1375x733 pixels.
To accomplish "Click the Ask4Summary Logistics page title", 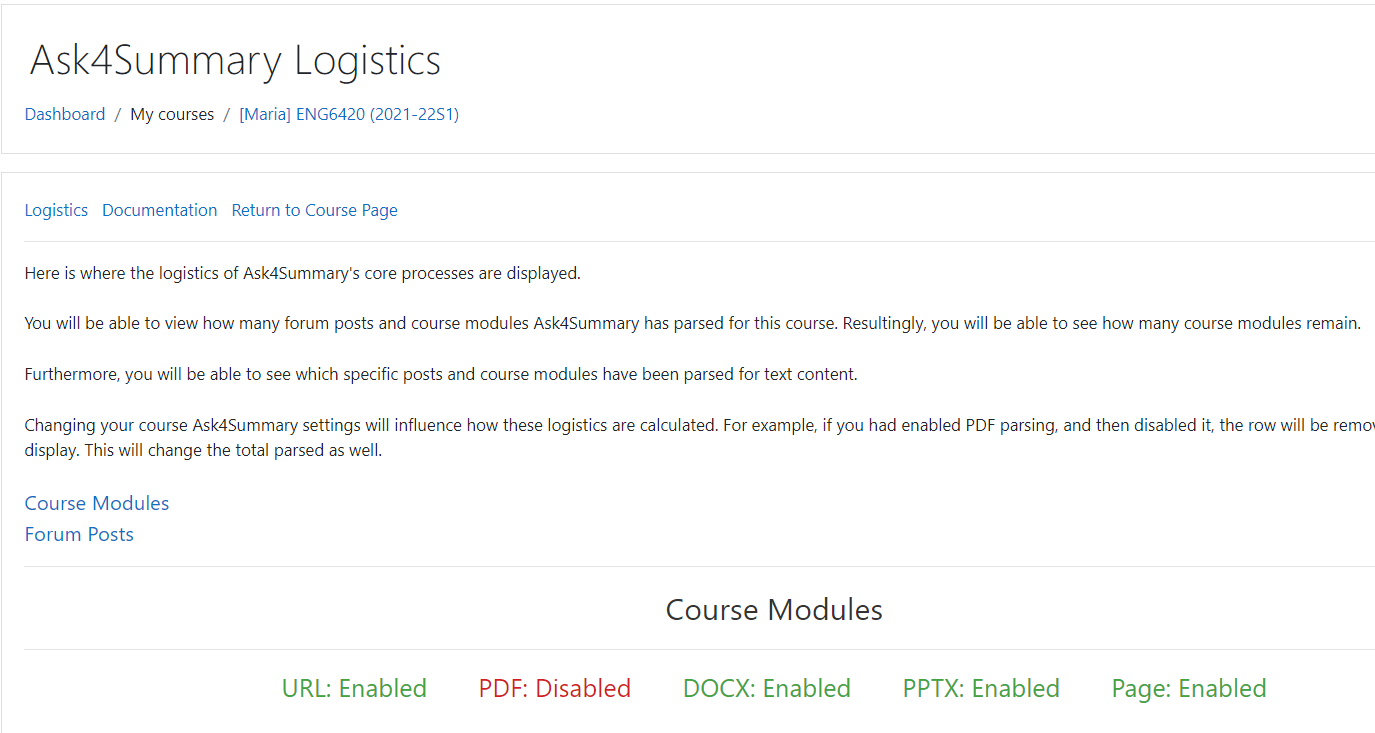I will coord(235,60).
